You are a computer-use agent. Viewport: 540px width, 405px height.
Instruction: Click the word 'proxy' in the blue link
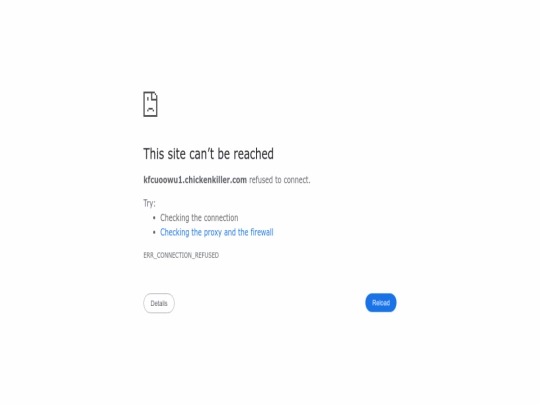pos(212,233)
